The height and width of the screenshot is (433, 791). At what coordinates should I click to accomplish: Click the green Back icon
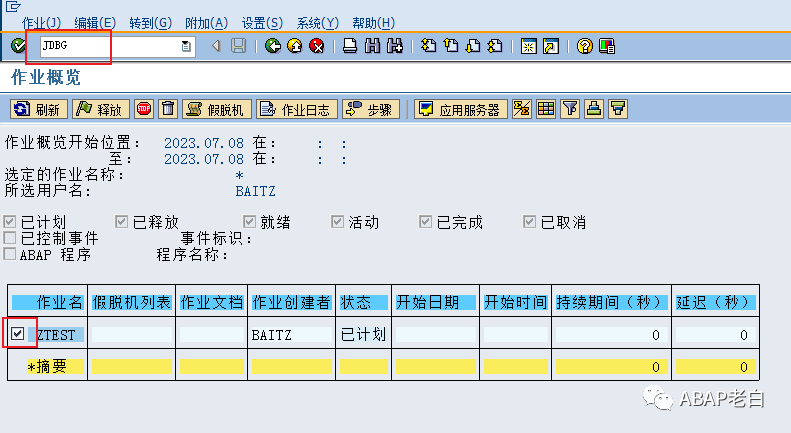pyautogui.click(x=273, y=46)
